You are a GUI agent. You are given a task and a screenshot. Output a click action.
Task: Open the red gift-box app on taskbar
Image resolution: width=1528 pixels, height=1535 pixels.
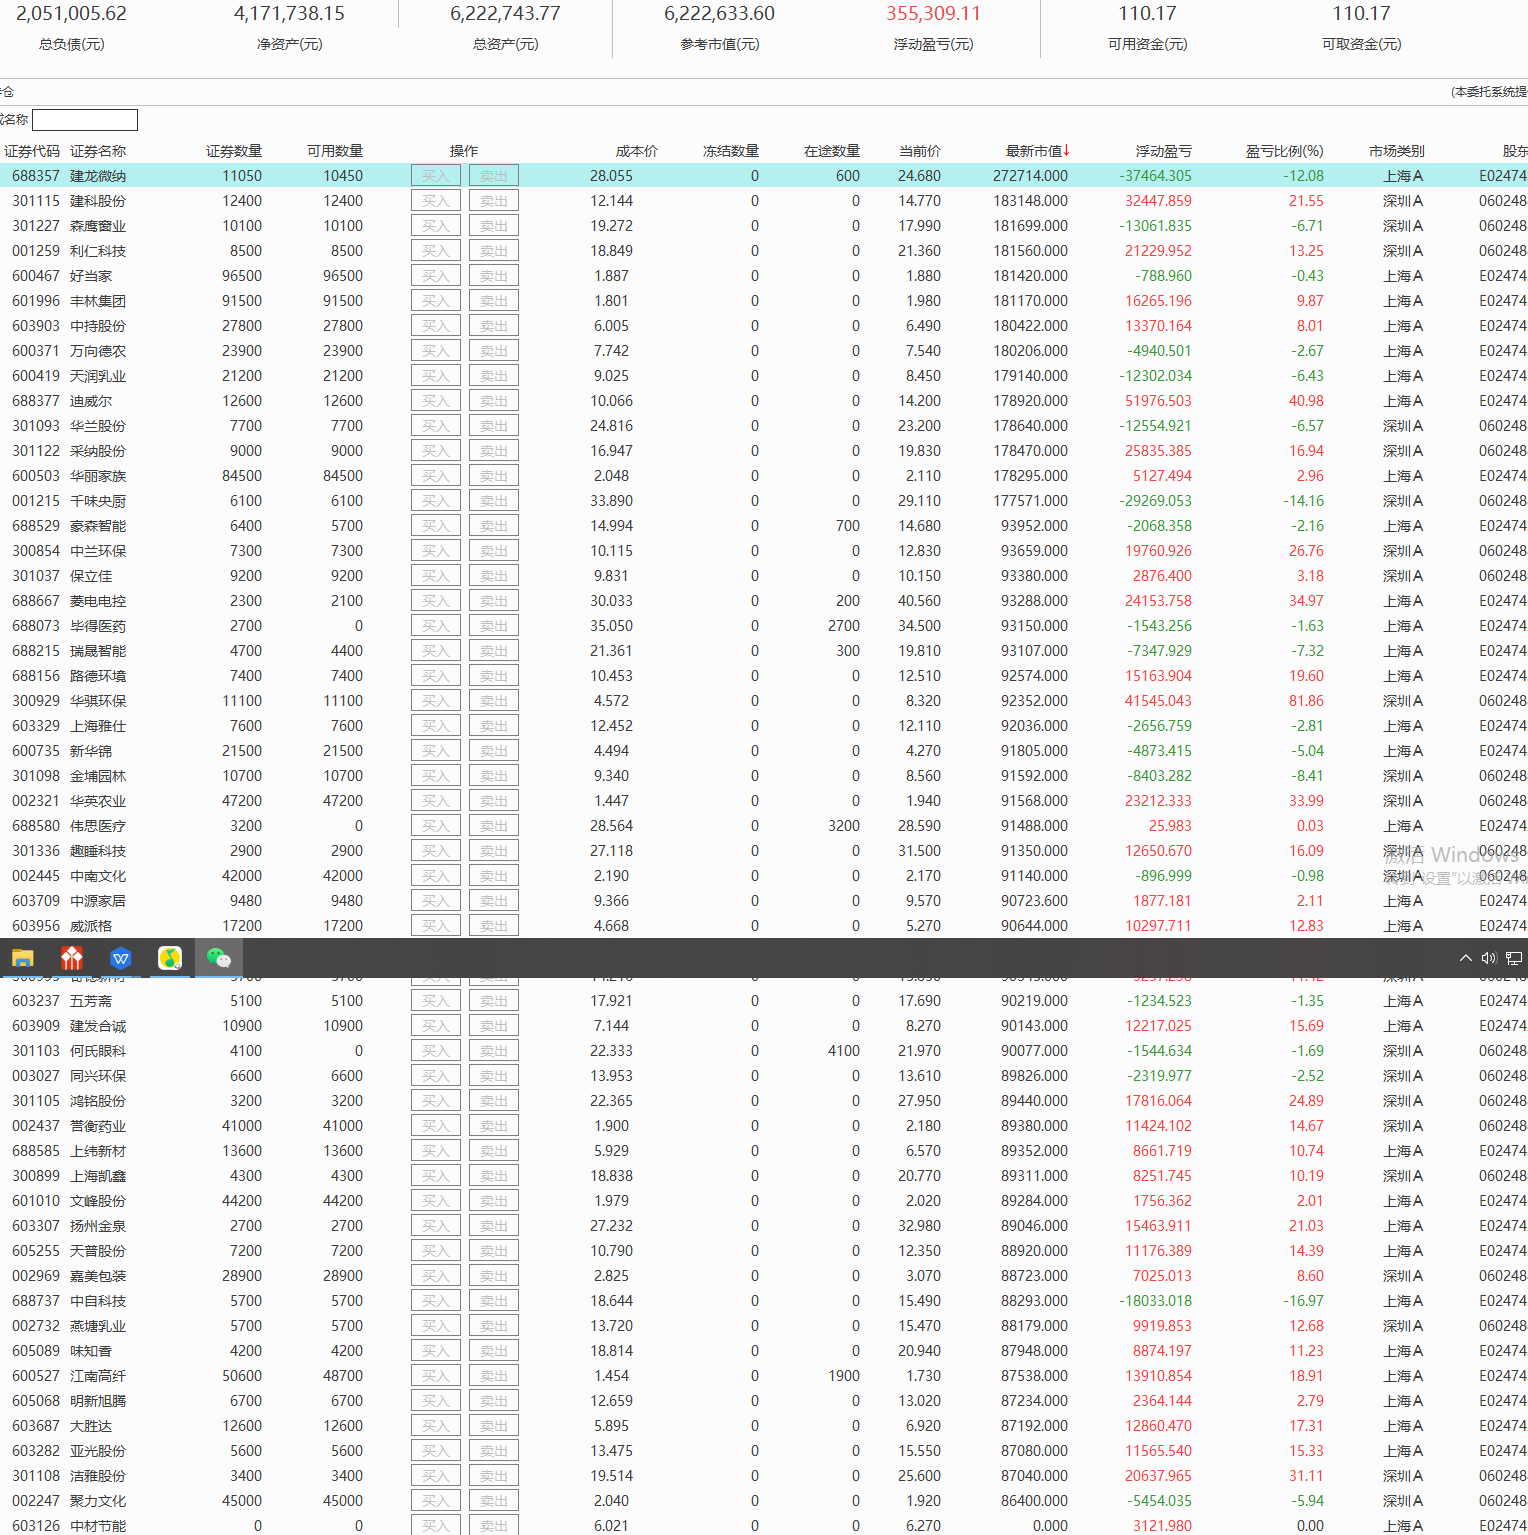[x=72, y=958]
